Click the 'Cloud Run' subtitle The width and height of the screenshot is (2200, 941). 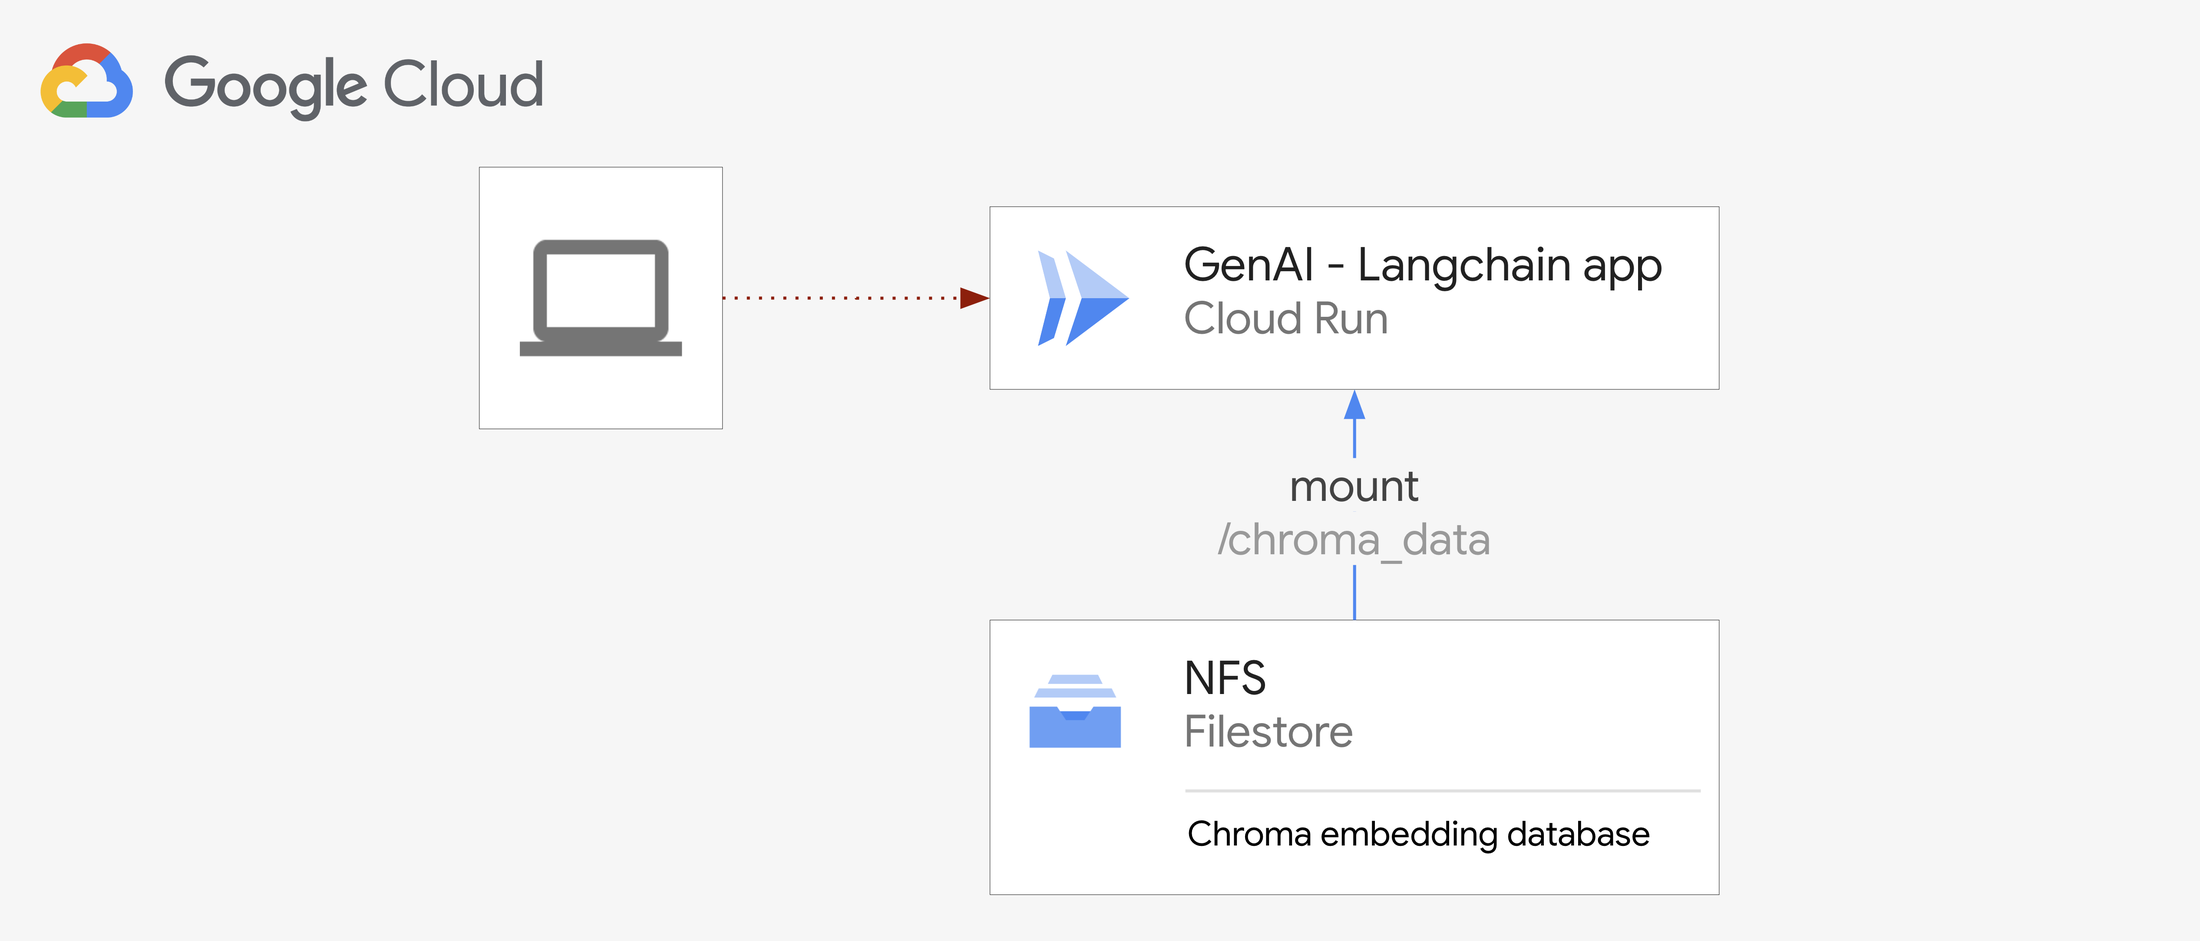coord(1286,319)
